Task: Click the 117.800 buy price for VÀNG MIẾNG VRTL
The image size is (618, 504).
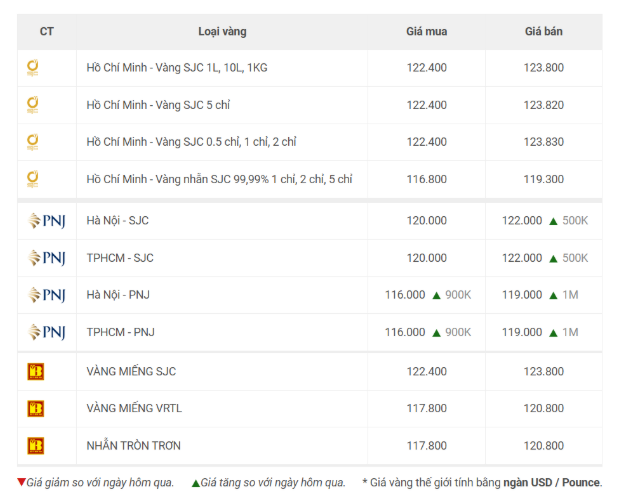Action: tap(426, 408)
